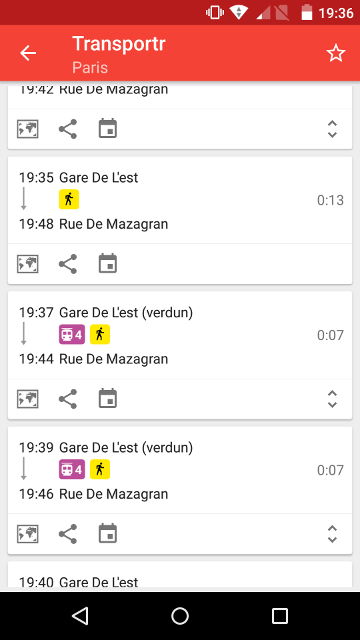Viewport: 360px width, 640px height.
Task: Add 19:39 trip to calendar
Action: (108, 533)
